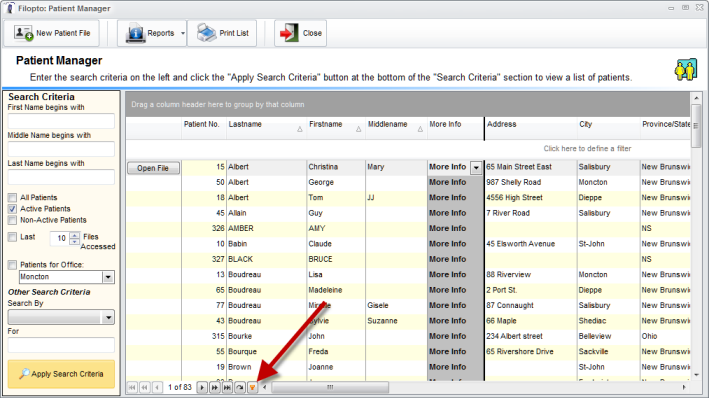Click the horizontal scrollbar's right arrow
Screen dimensions: 709x398
point(684,387)
